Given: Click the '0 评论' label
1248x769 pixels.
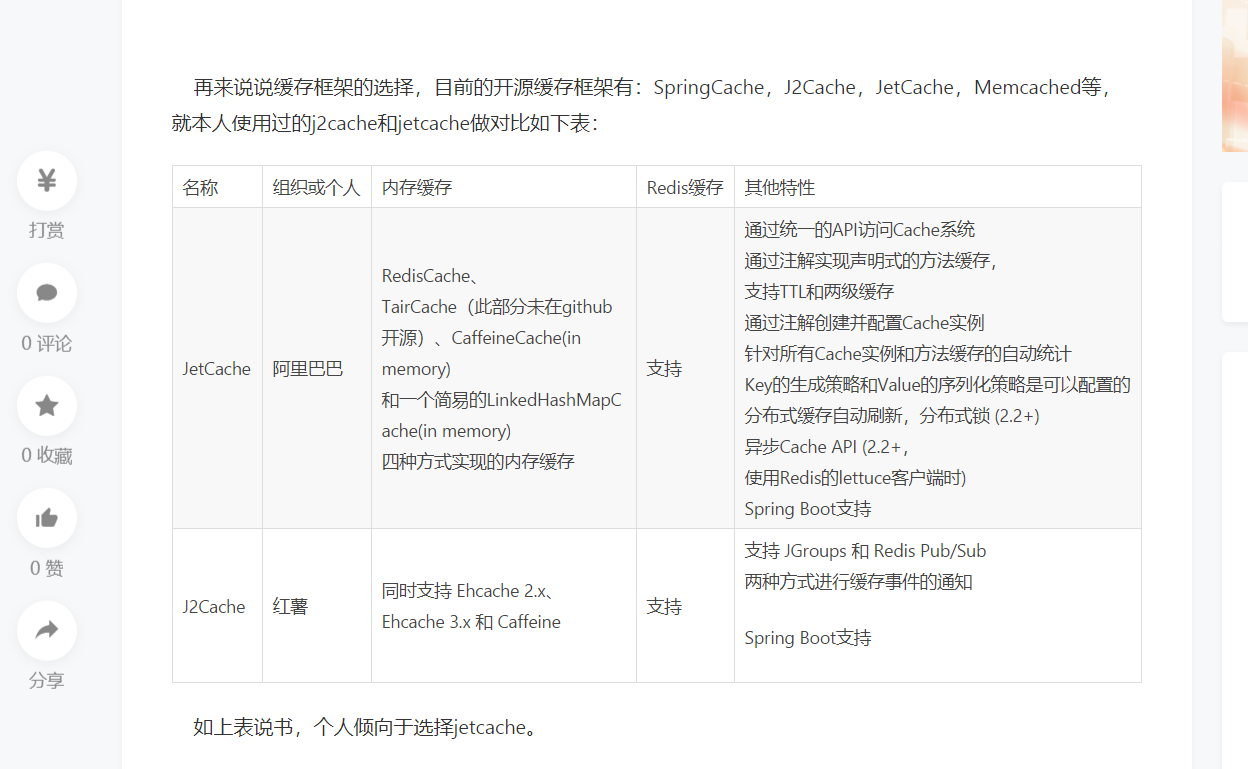Looking at the screenshot, I should 47,344.
